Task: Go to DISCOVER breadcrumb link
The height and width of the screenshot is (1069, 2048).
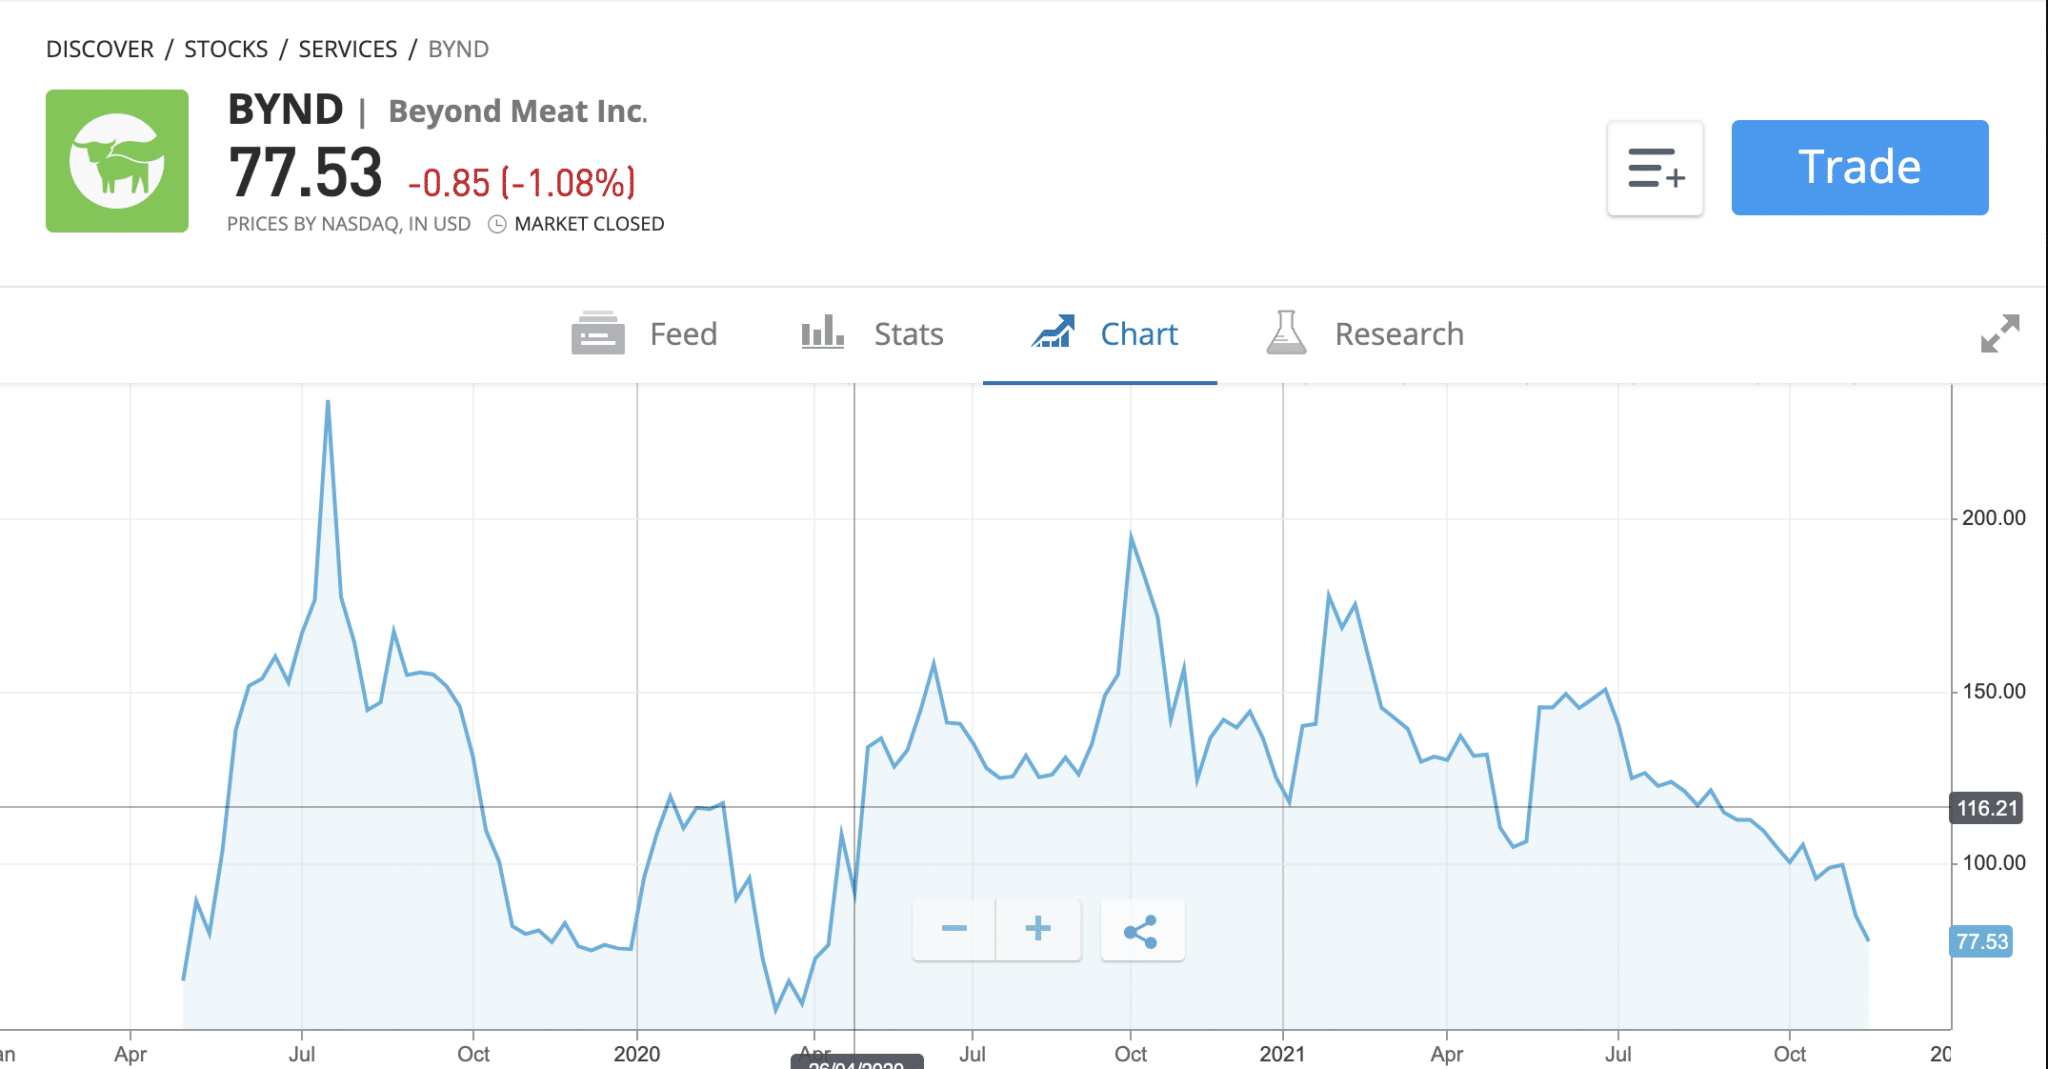Action: pyautogui.click(x=100, y=49)
